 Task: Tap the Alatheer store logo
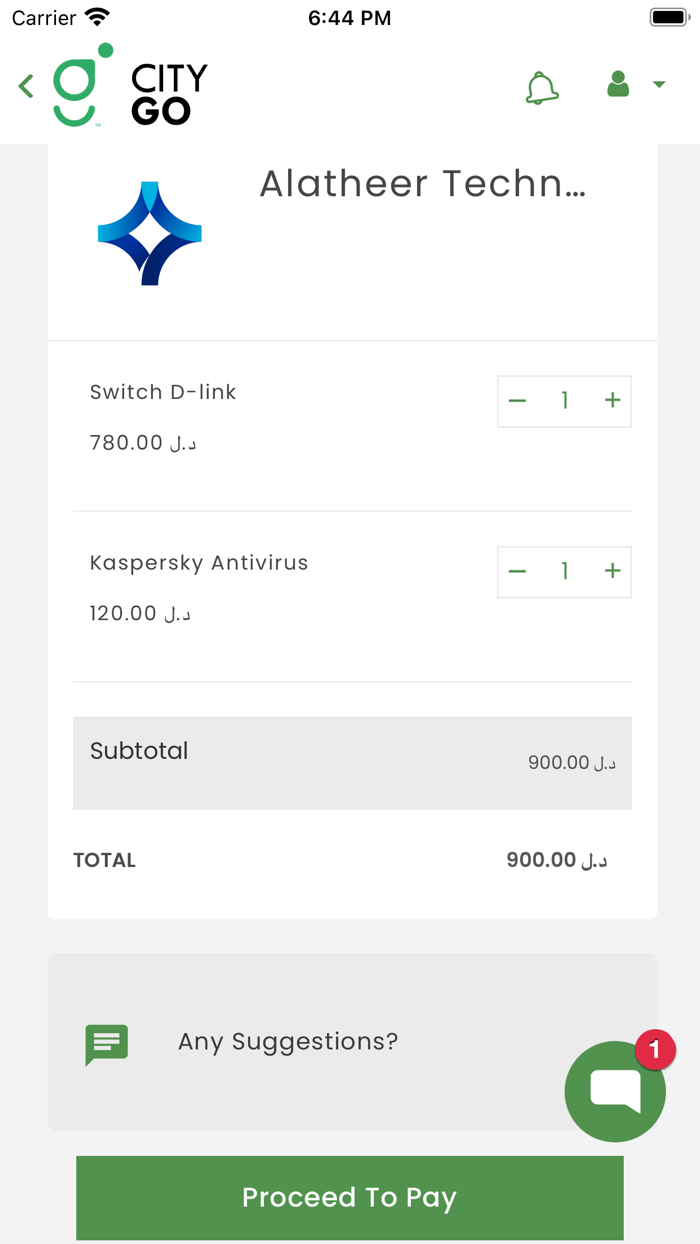pyautogui.click(x=150, y=234)
